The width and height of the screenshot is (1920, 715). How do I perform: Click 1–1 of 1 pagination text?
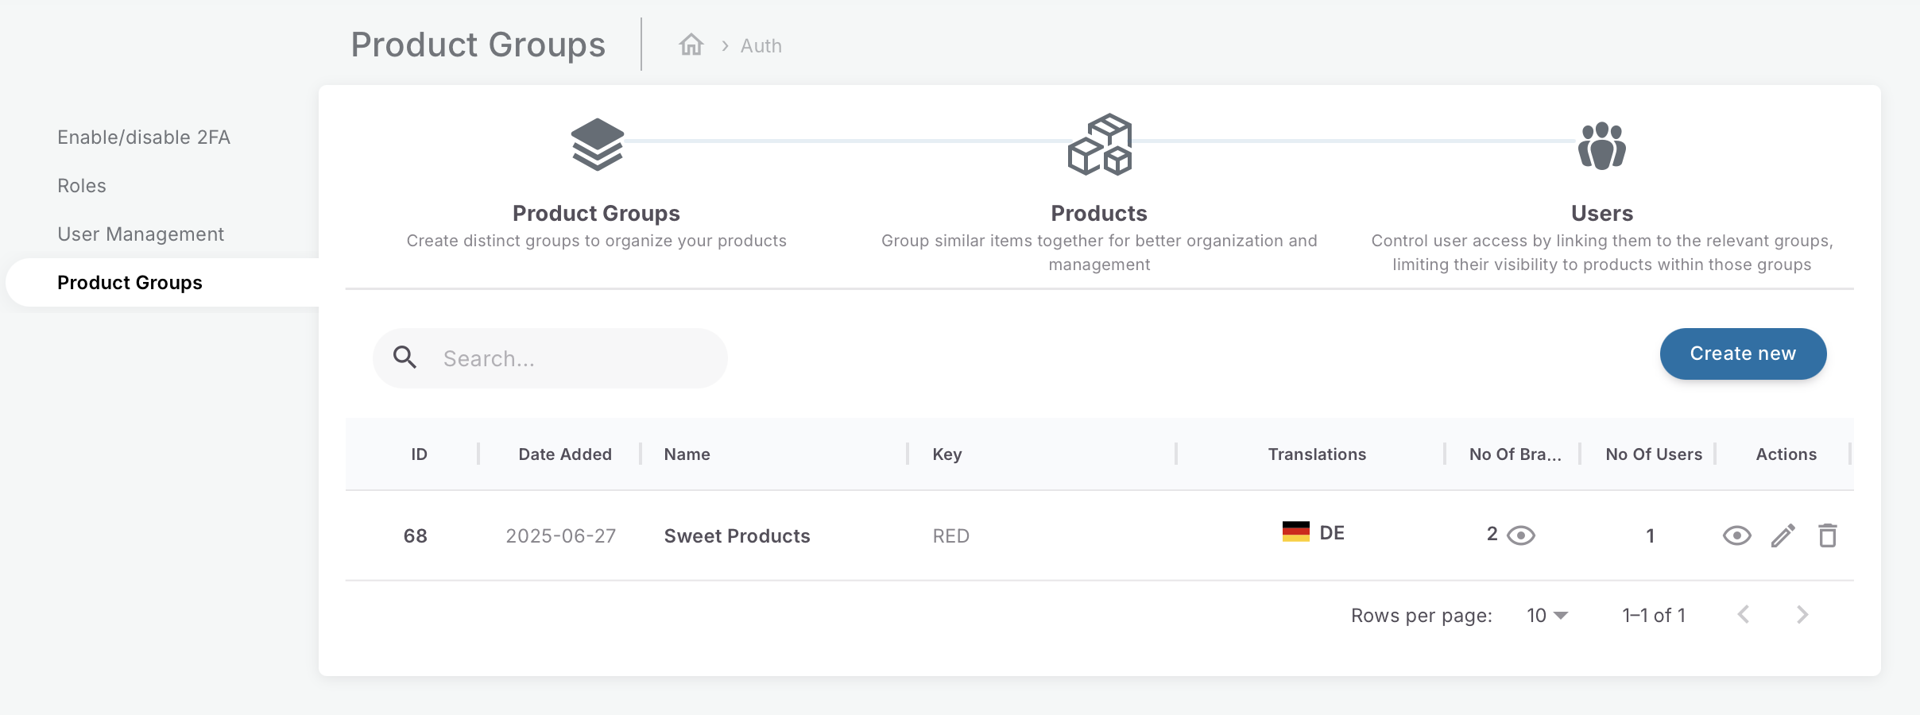pyautogui.click(x=1654, y=615)
